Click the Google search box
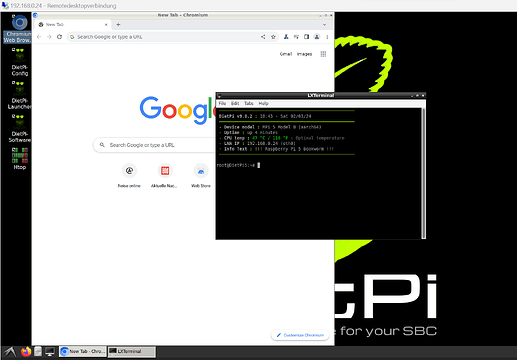Screen dimensions: 517x360 155,145
